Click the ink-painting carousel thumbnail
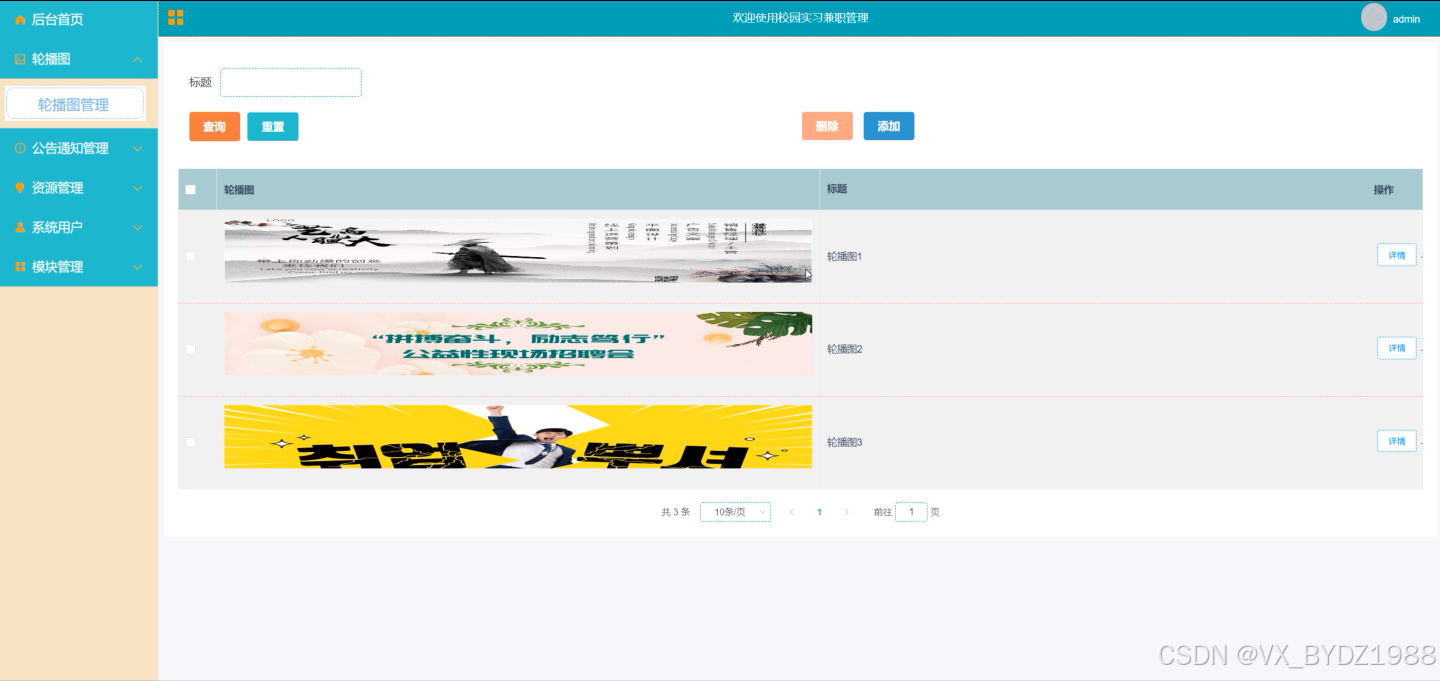 tap(518, 251)
